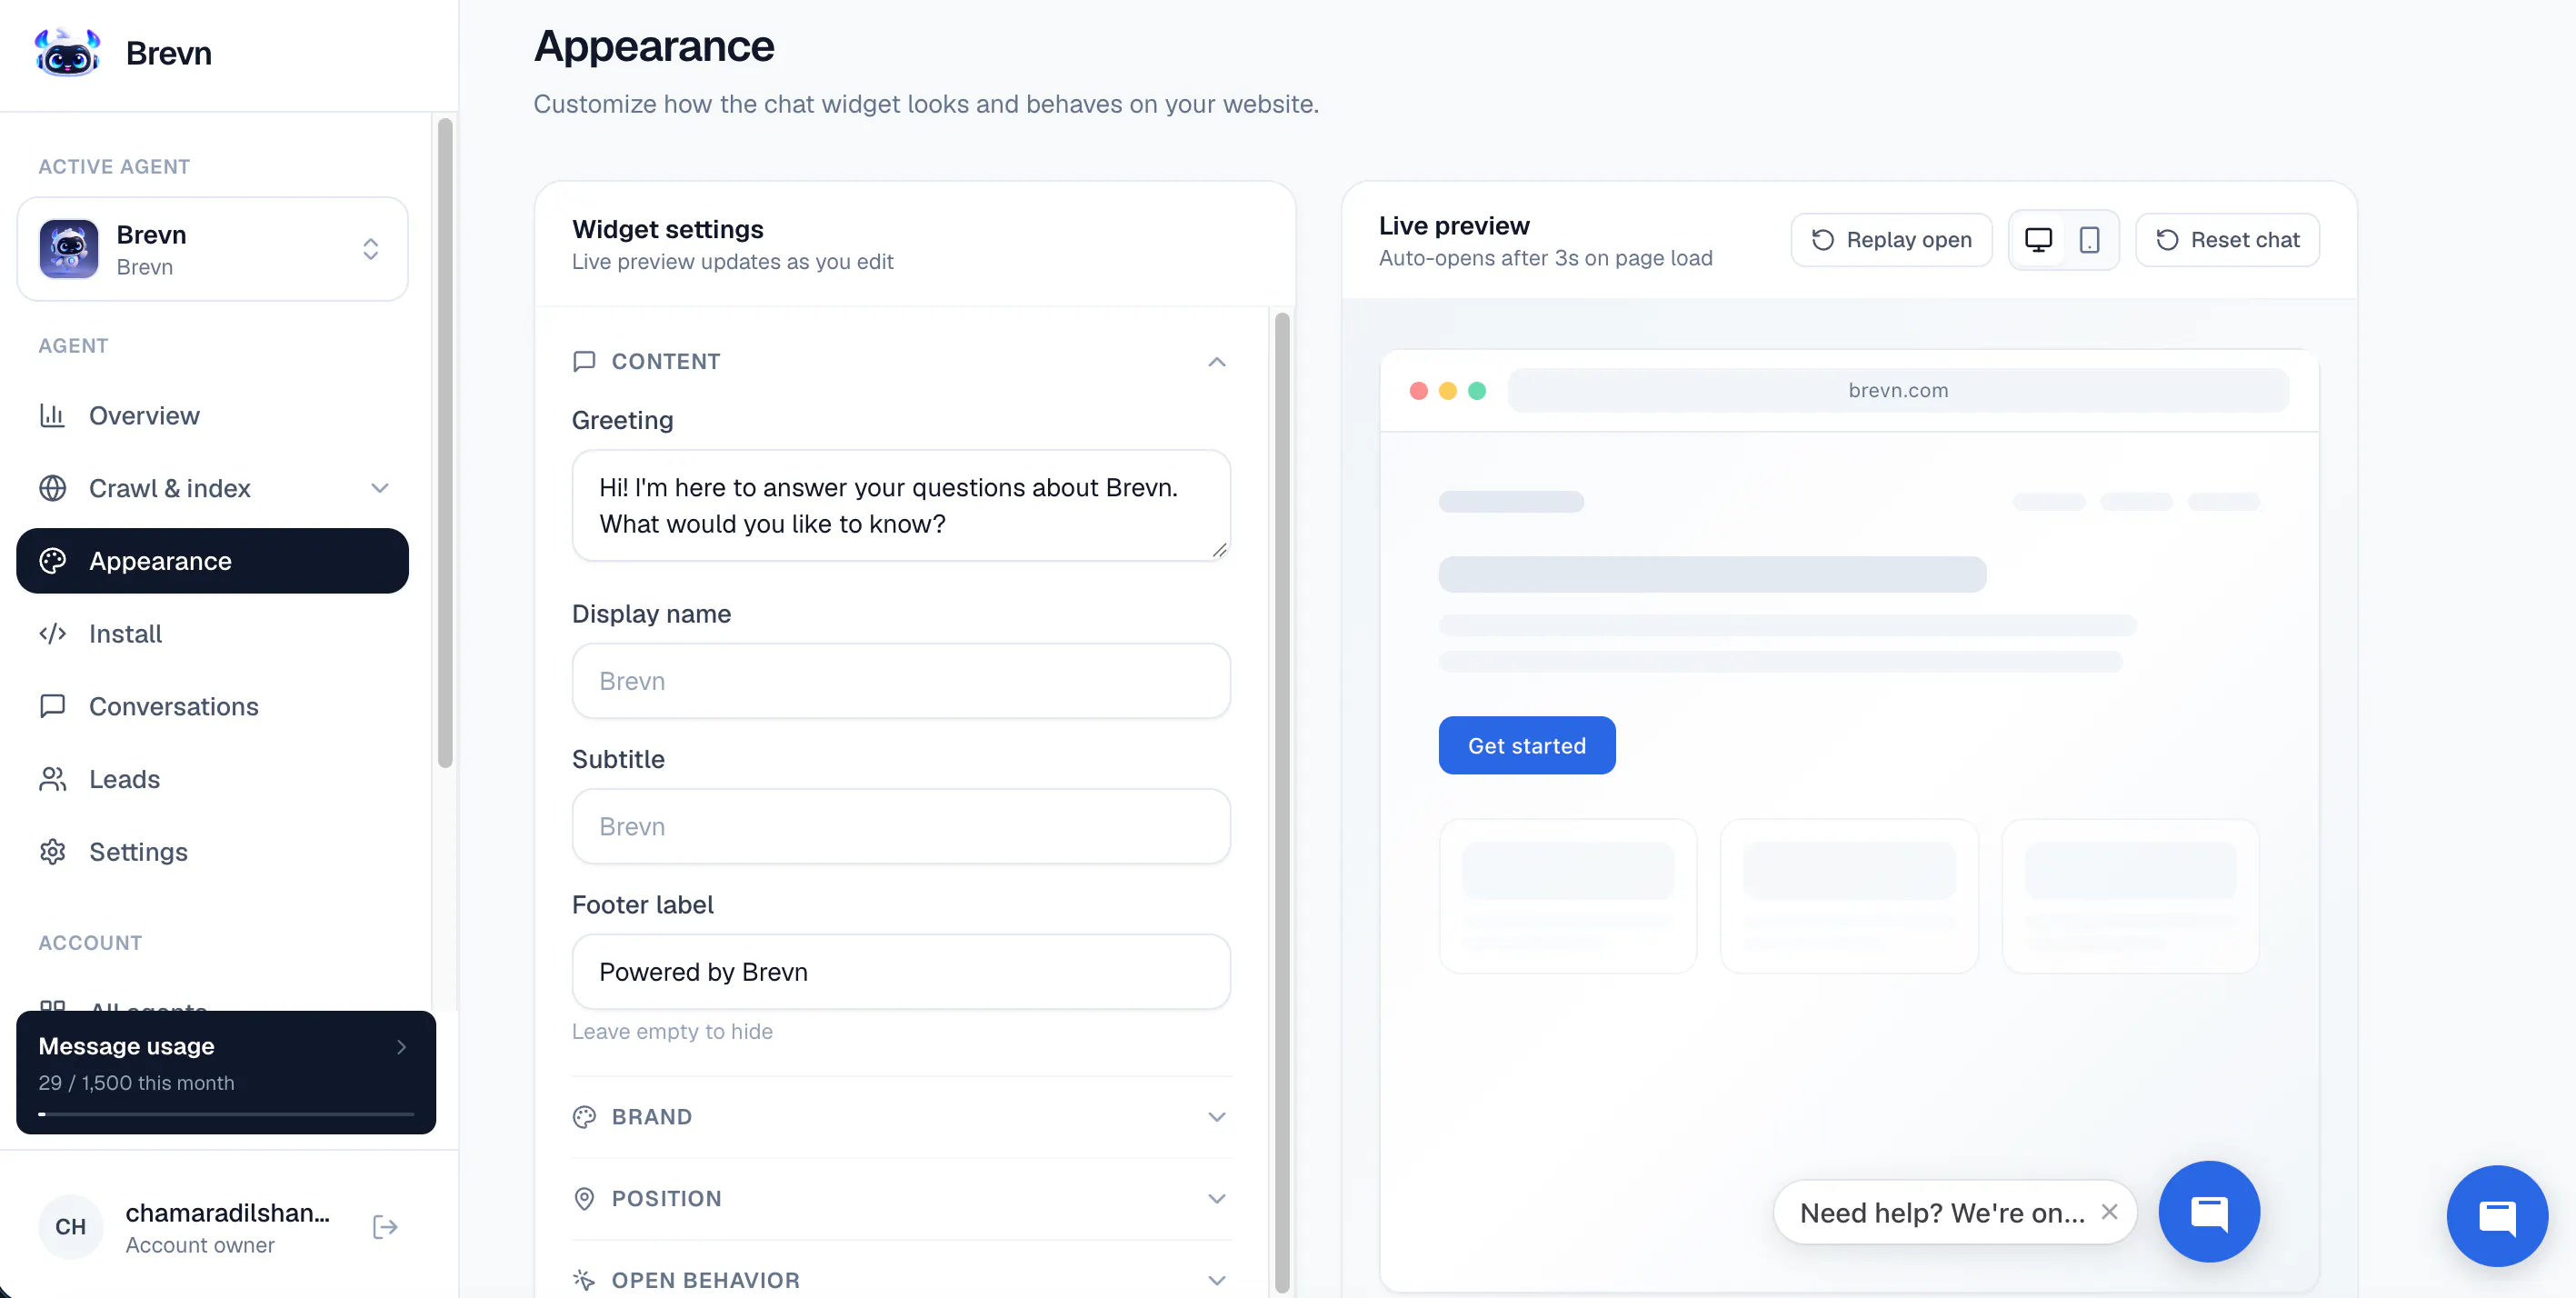
Task: Click the Settings gear icon
Action: (52, 852)
